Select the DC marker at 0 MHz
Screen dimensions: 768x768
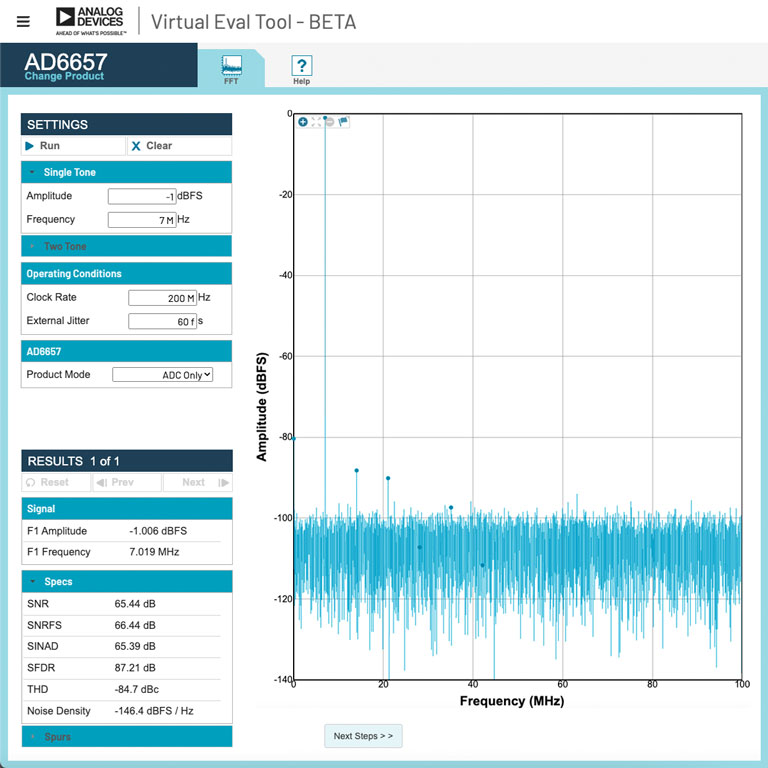294,439
